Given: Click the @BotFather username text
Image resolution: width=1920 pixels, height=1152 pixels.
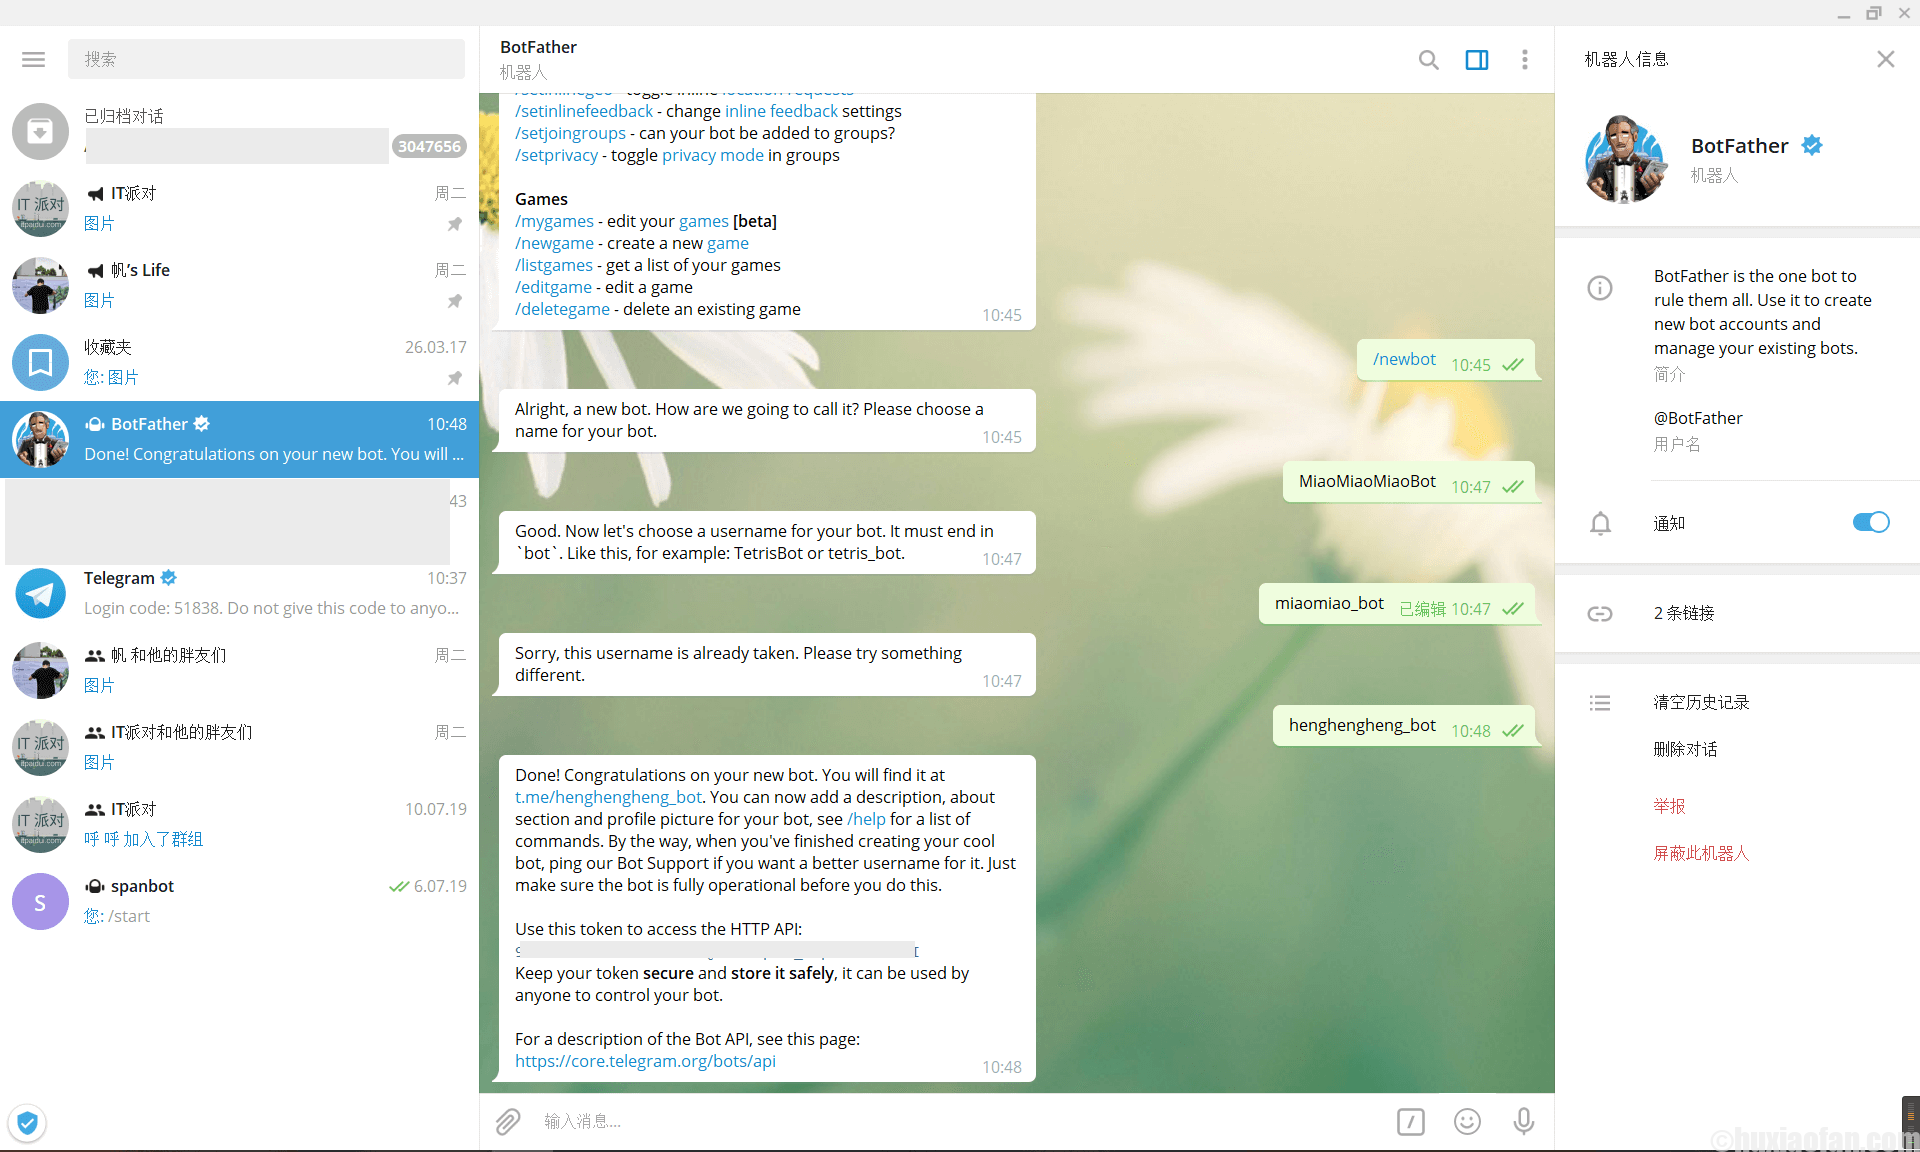Looking at the screenshot, I should tap(1698, 418).
